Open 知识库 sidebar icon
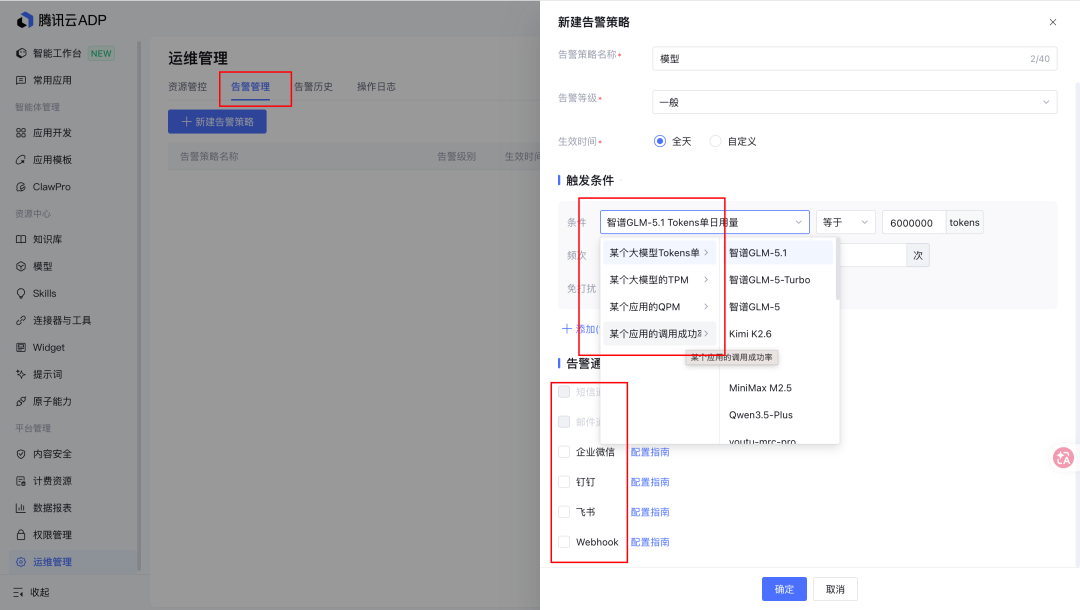1080x610 pixels. 21,240
